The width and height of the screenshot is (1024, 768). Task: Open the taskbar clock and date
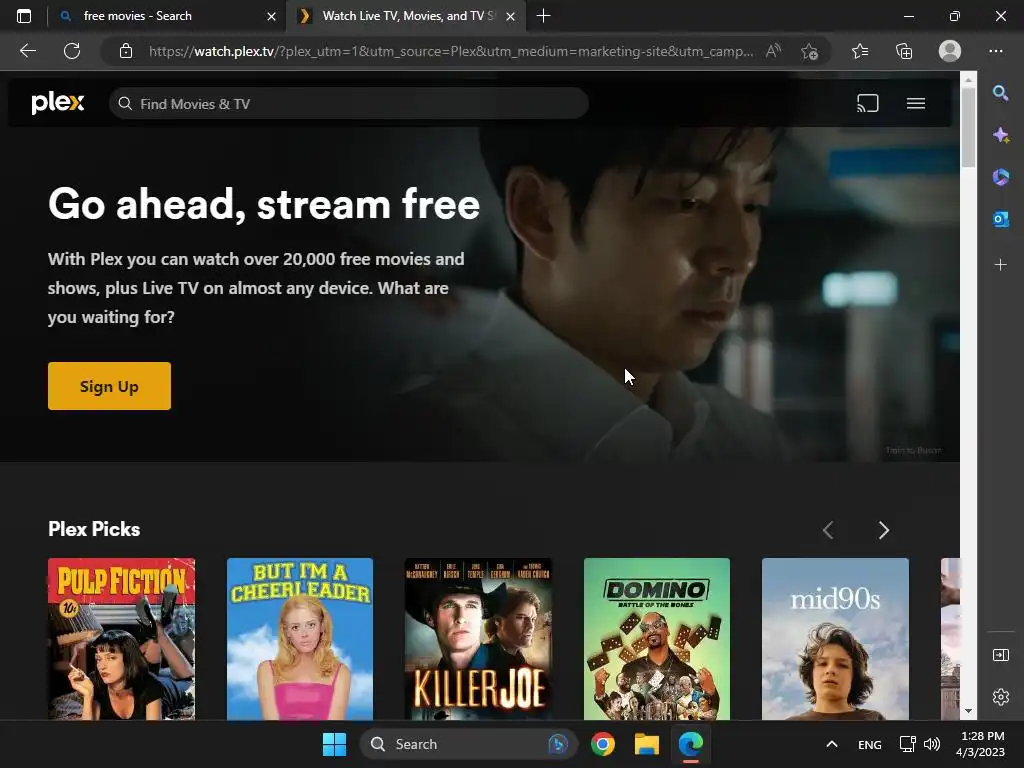(980, 744)
